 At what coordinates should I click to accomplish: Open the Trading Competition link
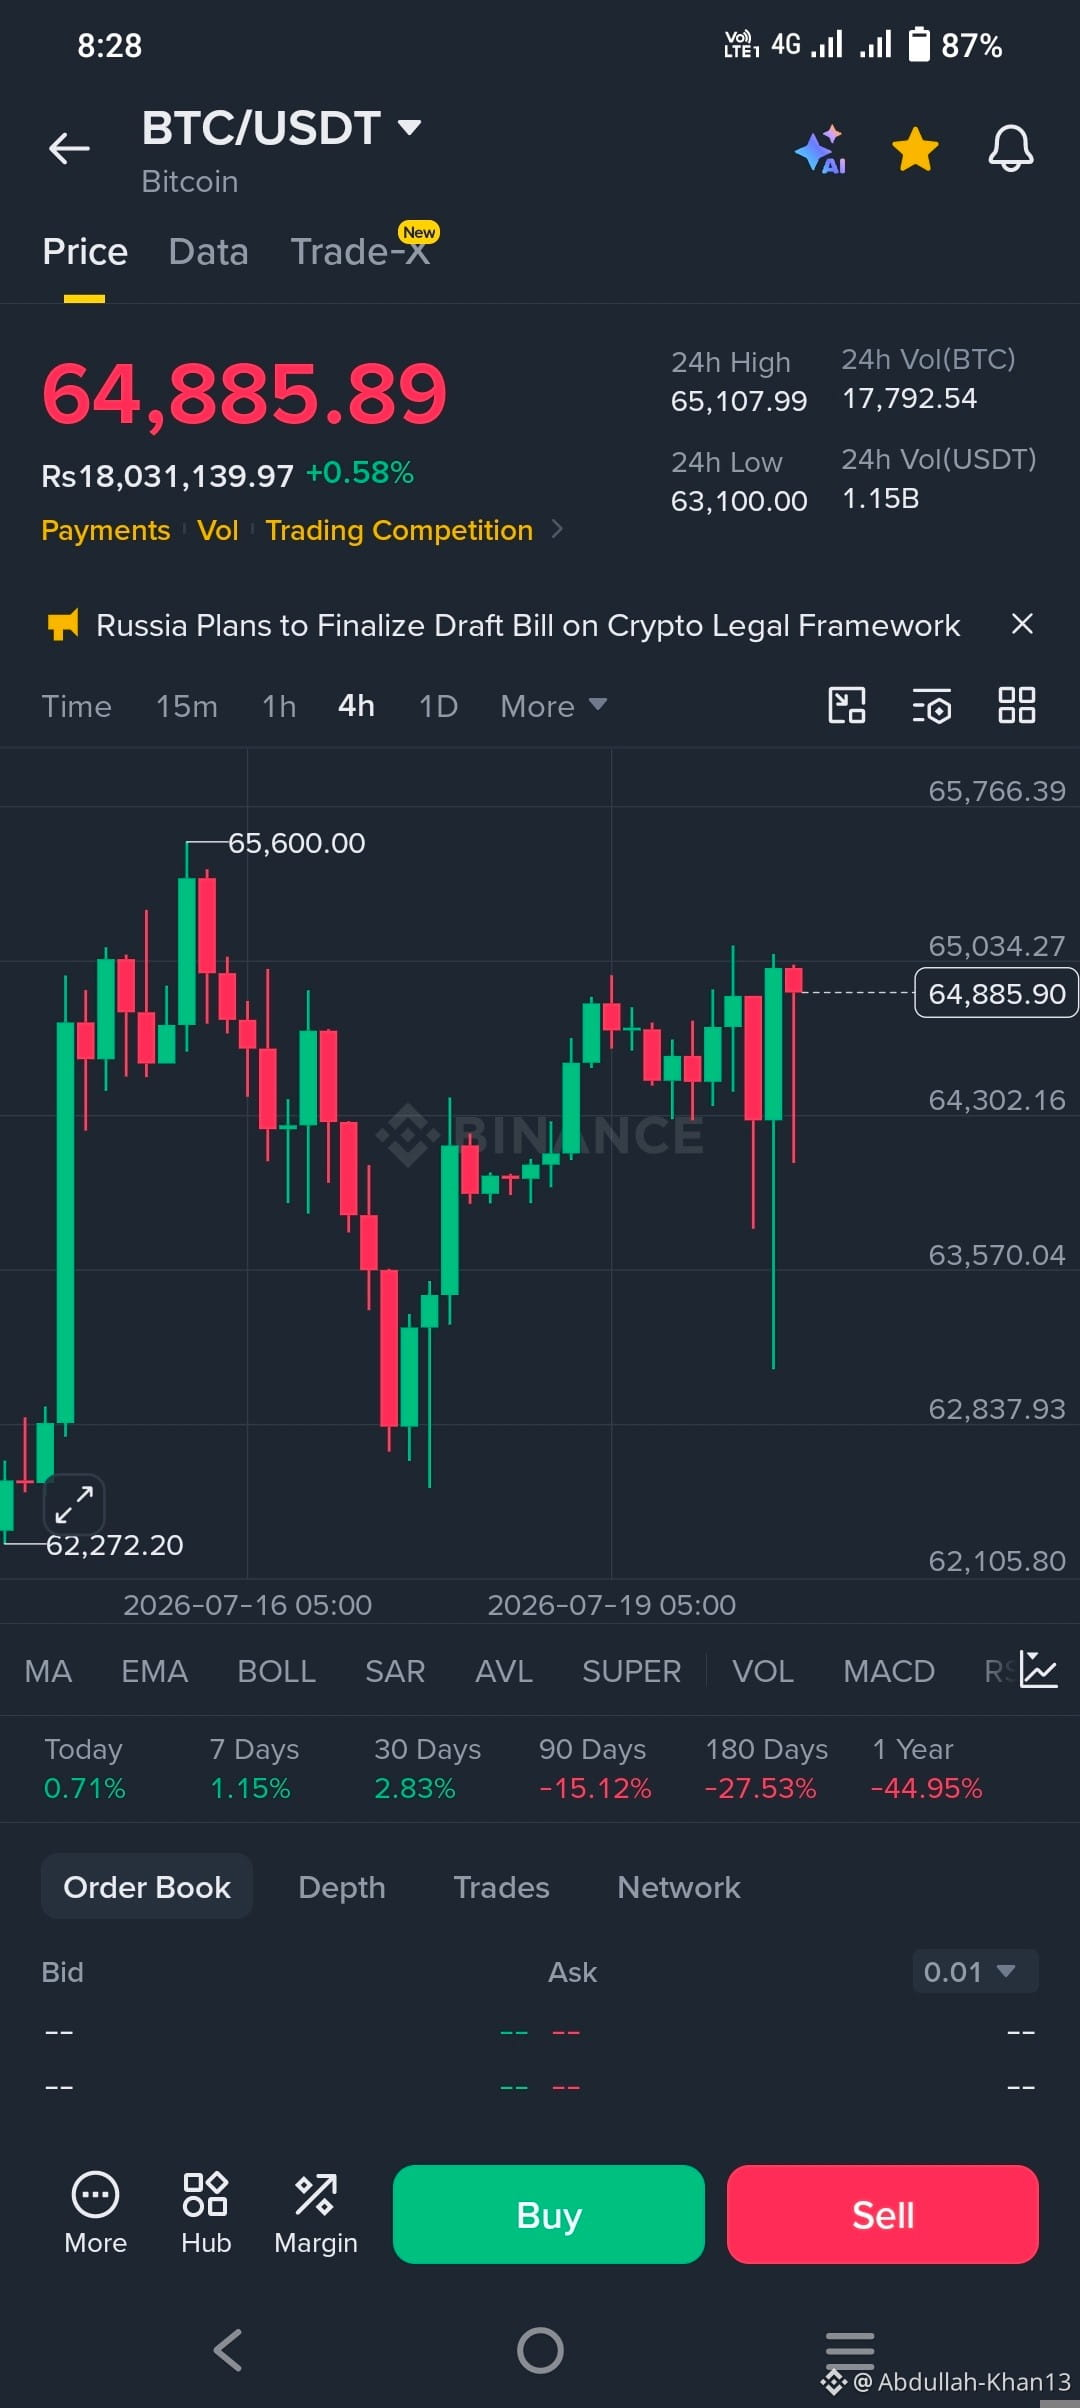399,530
